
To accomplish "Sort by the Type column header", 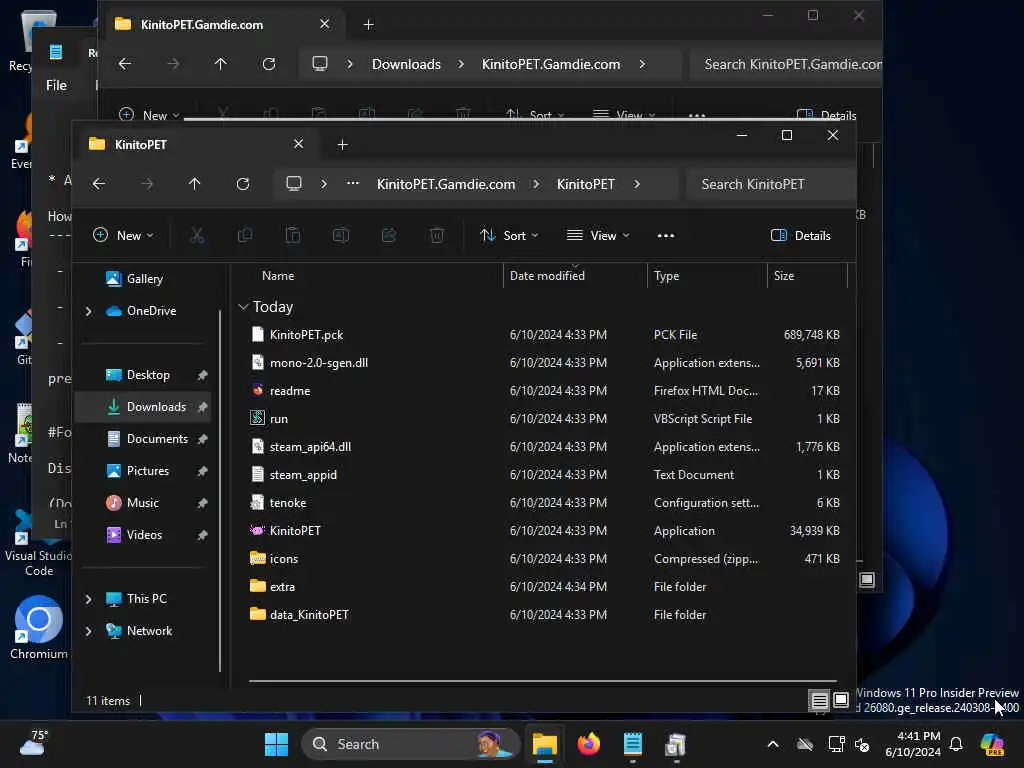I will point(666,276).
